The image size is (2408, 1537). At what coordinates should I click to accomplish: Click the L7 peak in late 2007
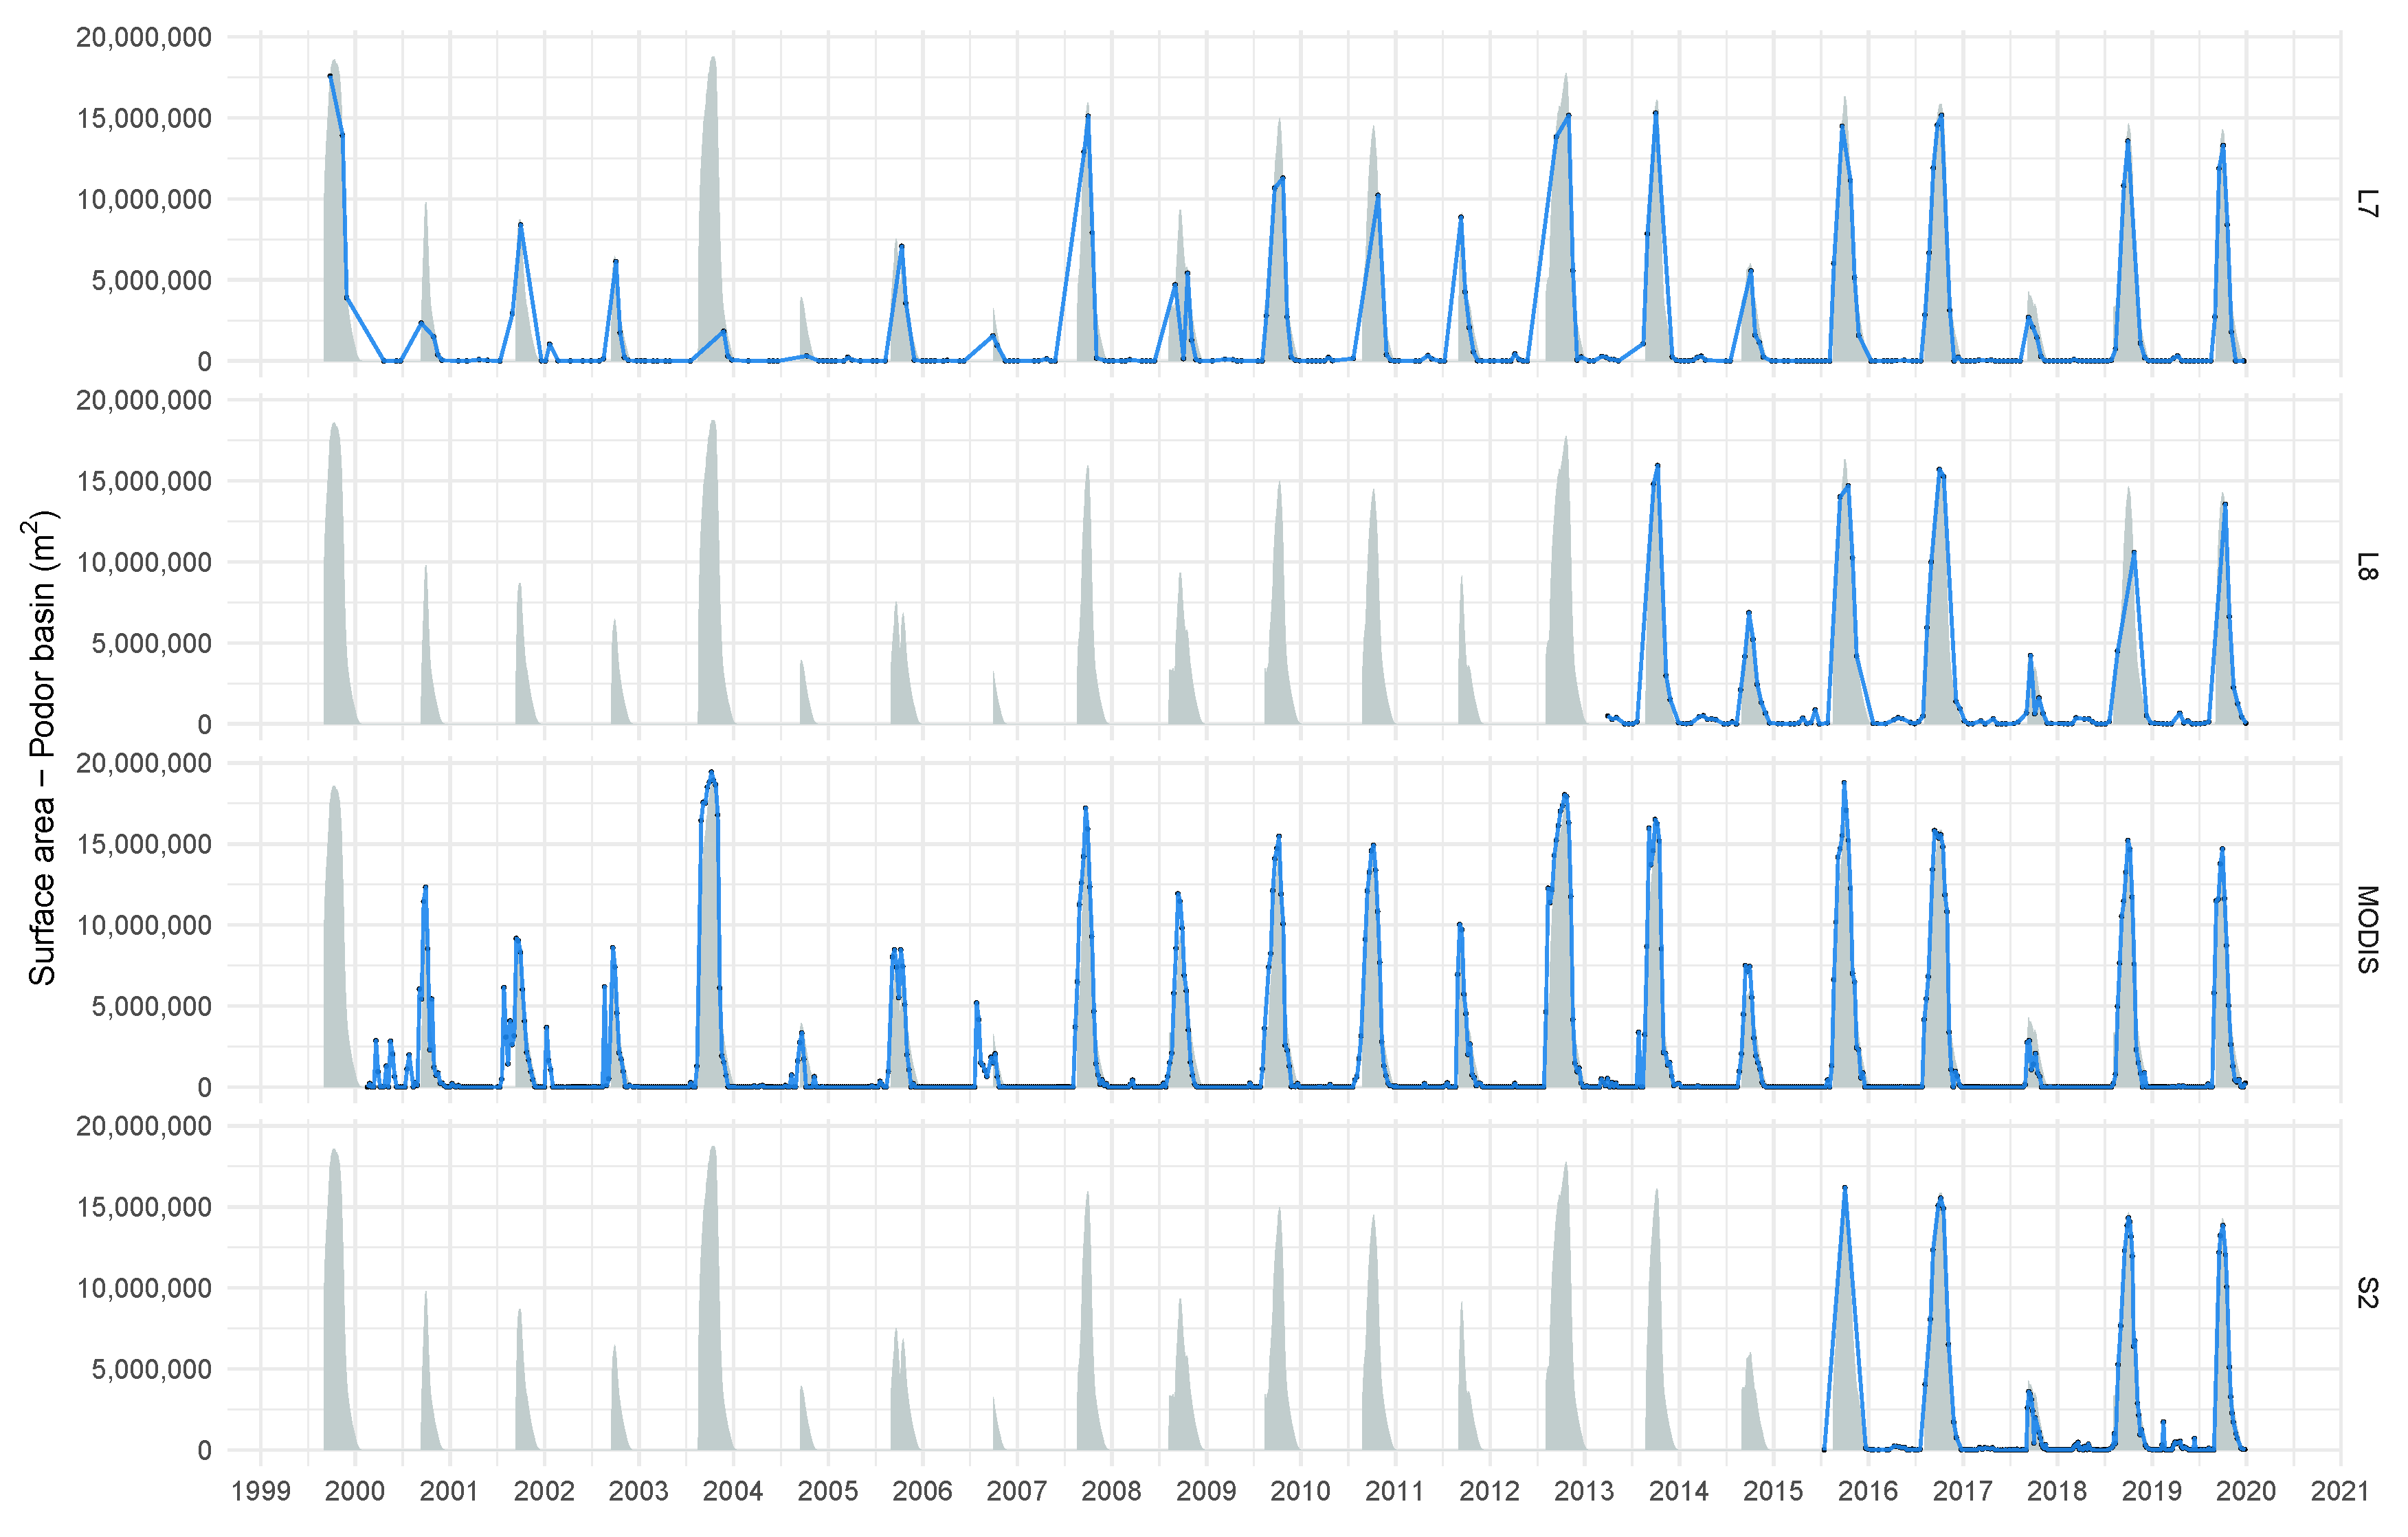point(1088,116)
